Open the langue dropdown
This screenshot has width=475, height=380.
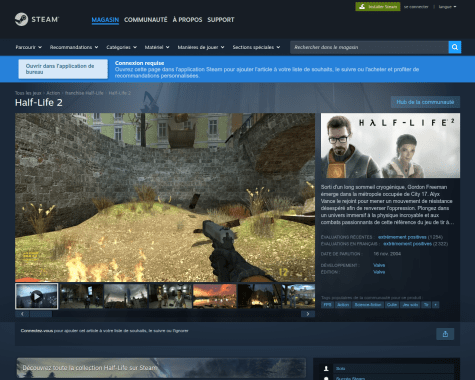click(x=447, y=7)
